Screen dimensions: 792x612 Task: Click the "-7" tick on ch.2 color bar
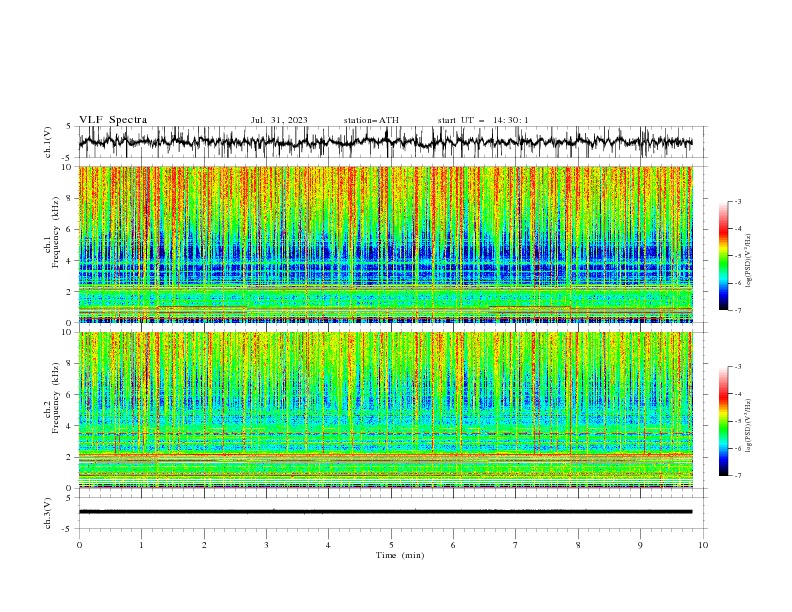click(x=738, y=476)
